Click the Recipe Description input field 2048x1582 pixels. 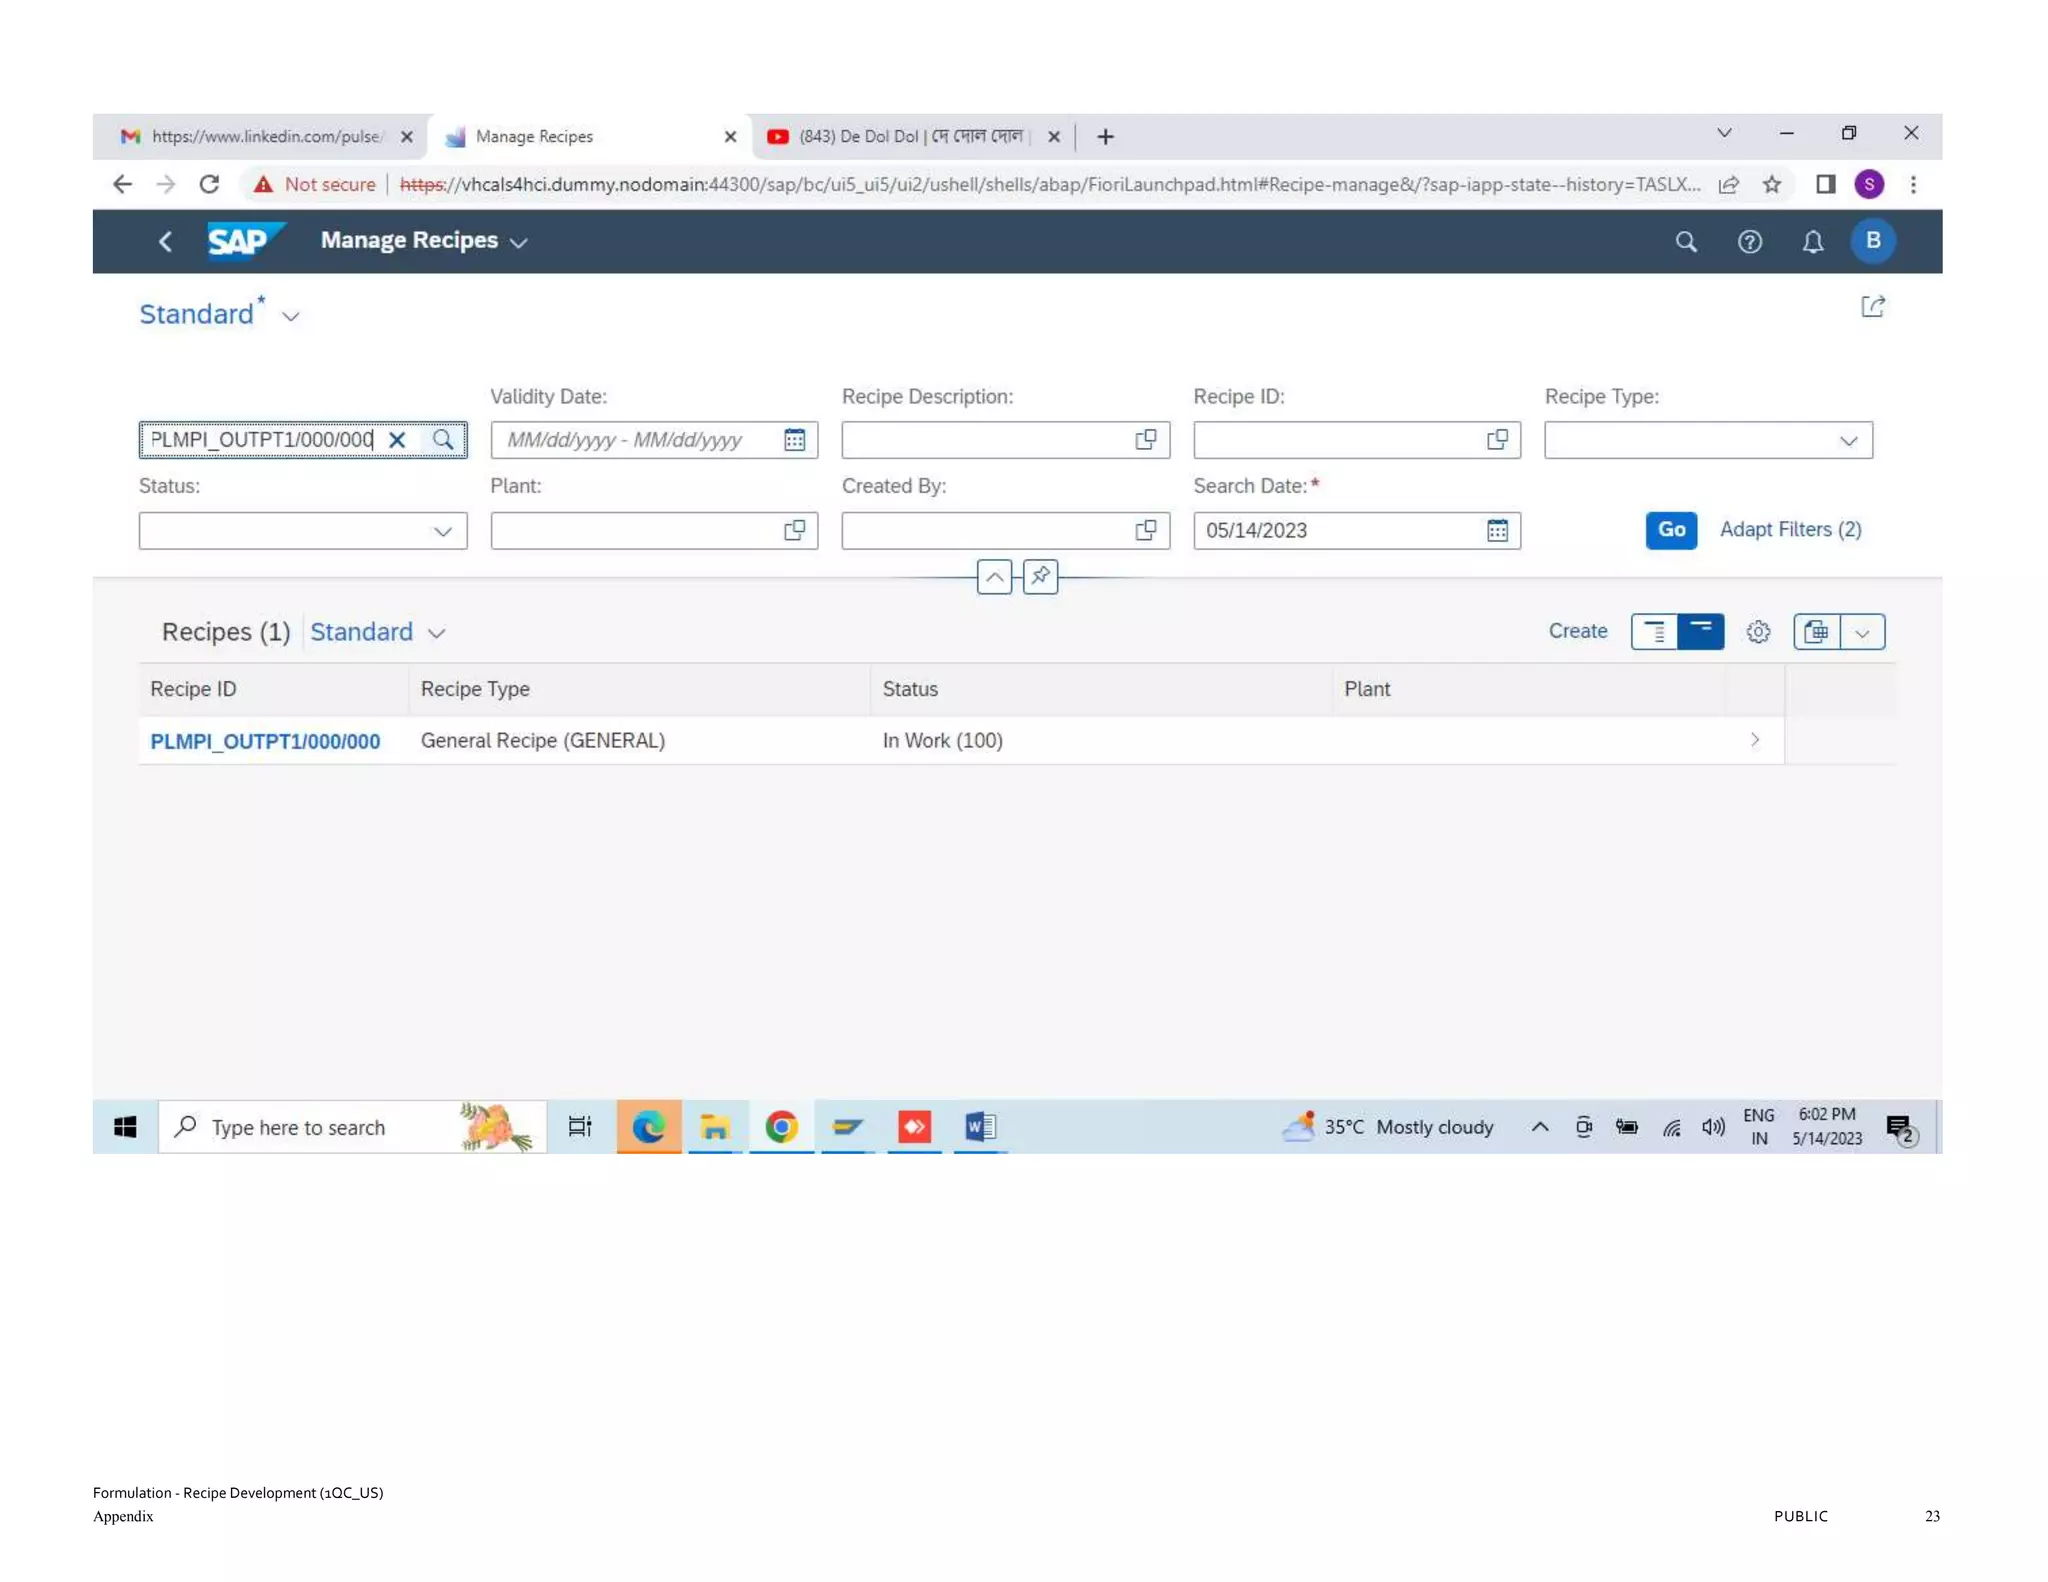click(x=985, y=440)
